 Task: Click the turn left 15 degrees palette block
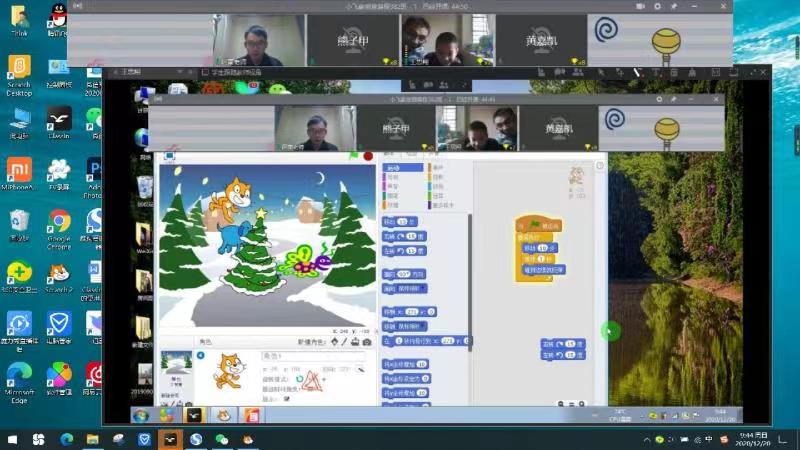tap(405, 251)
